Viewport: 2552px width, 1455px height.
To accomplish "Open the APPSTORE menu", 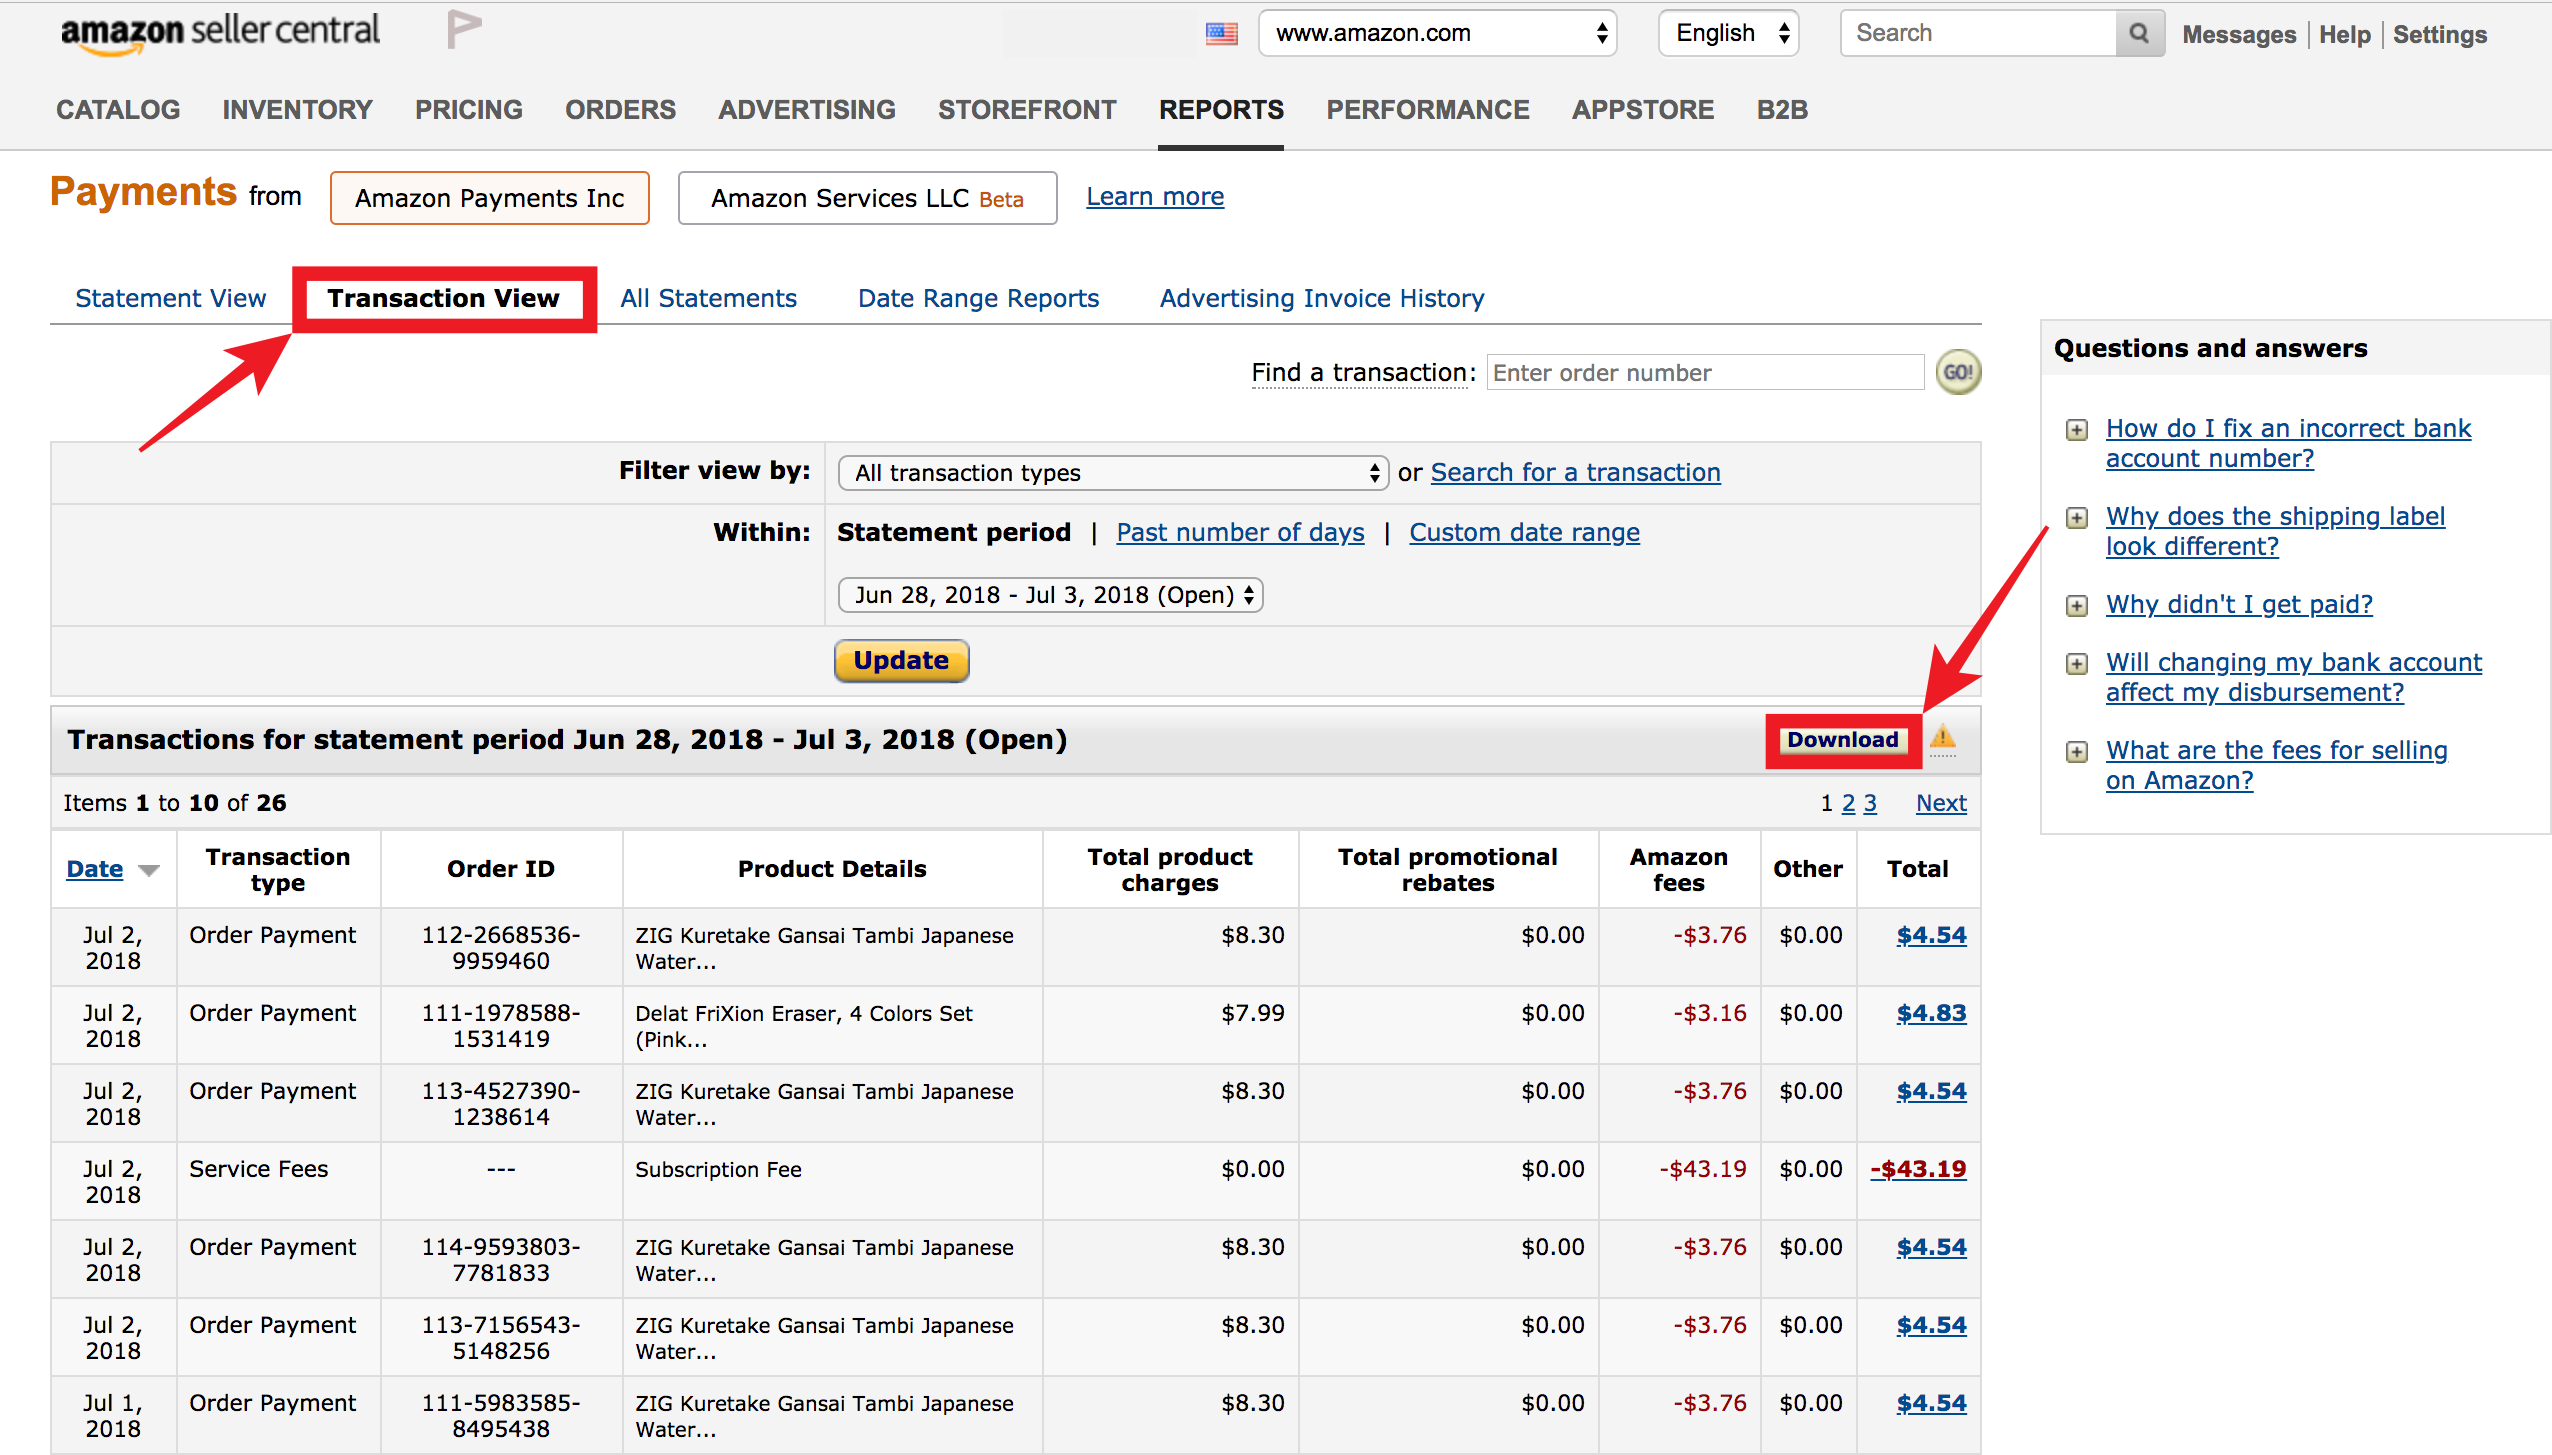I will pyautogui.click(x=1643, y=110).
